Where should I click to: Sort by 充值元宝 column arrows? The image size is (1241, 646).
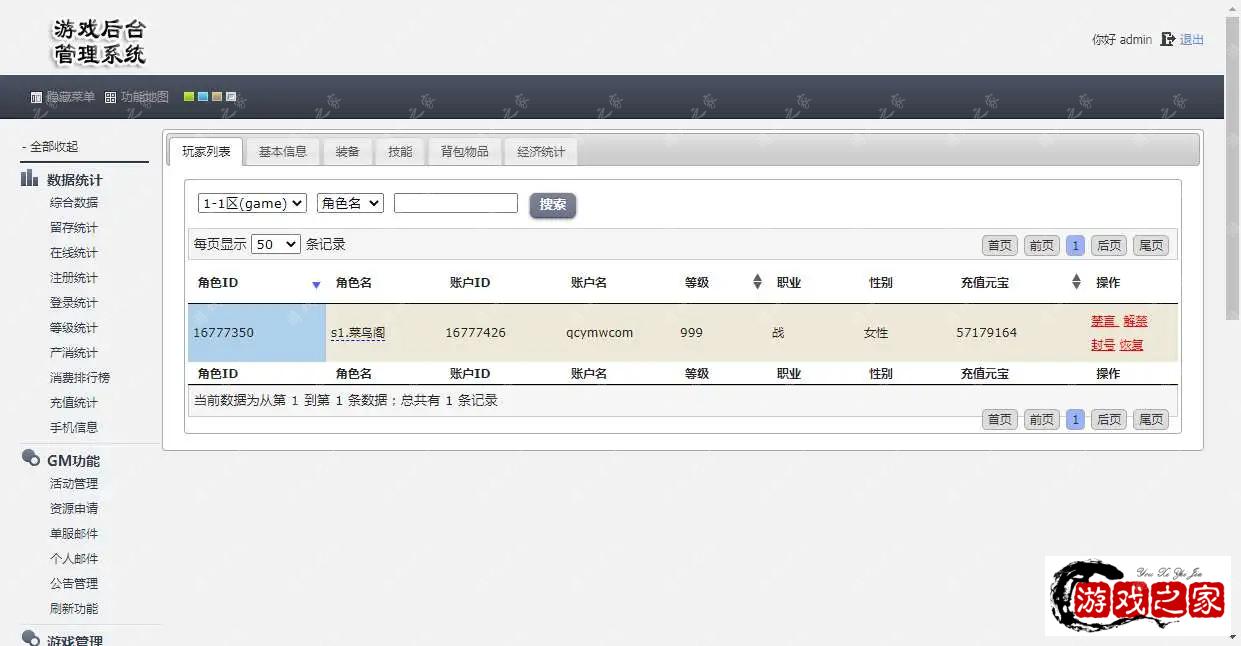(1076, 282)
